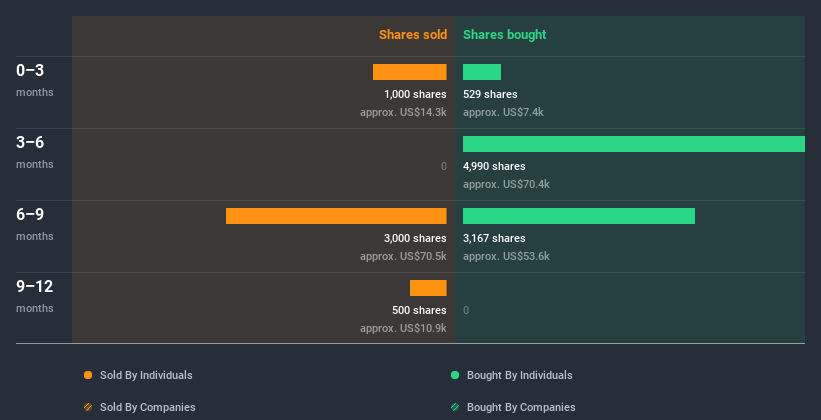
Task: Click the 9–12 months row label
Action: (x=35, y=296)
